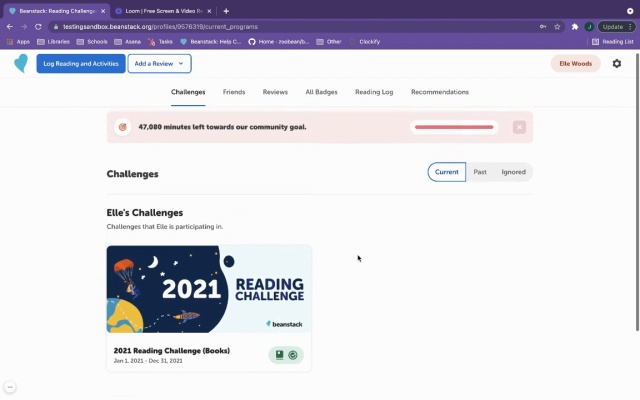Click the green circular badge icon

(x=293, y=355)
